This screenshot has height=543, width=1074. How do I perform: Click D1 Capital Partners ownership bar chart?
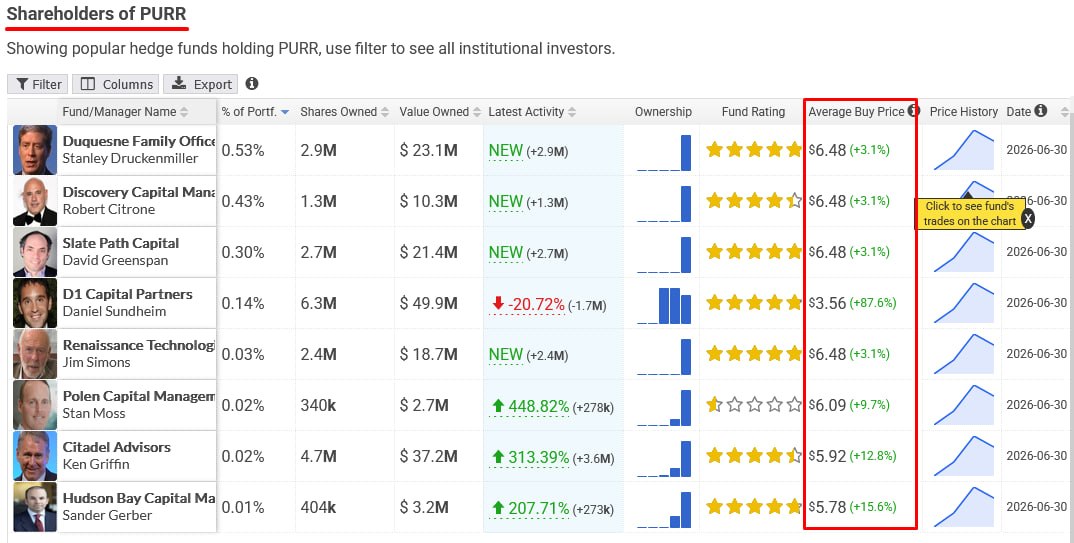[664, 303]
